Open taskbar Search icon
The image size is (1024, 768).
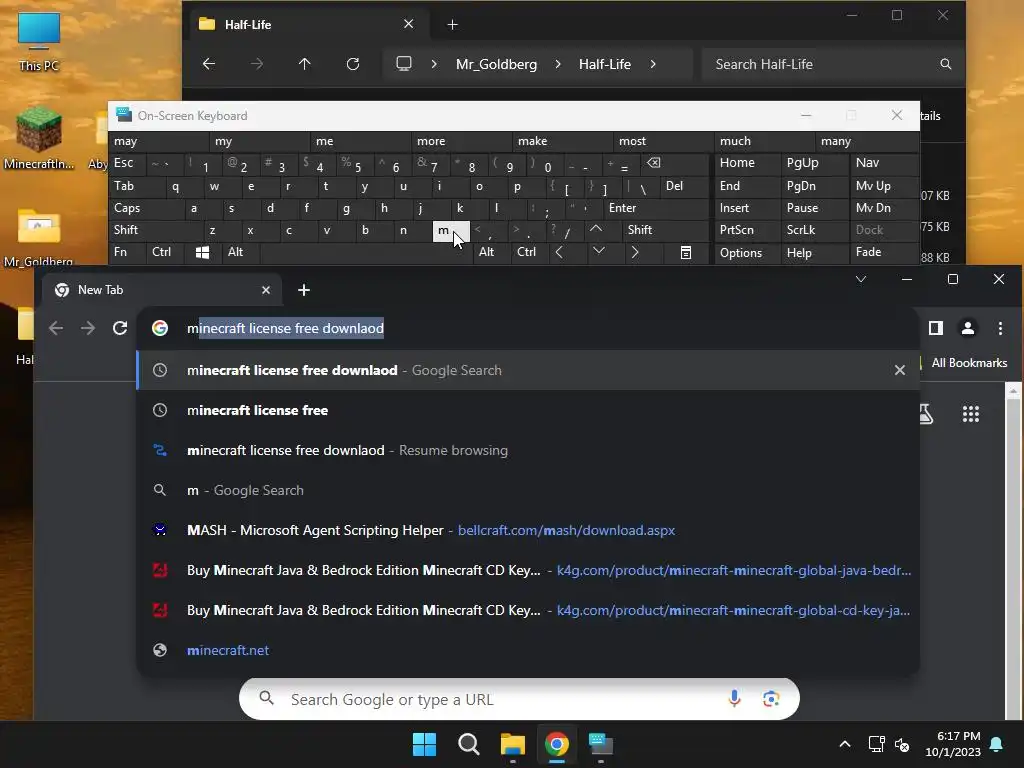point(469,744)
